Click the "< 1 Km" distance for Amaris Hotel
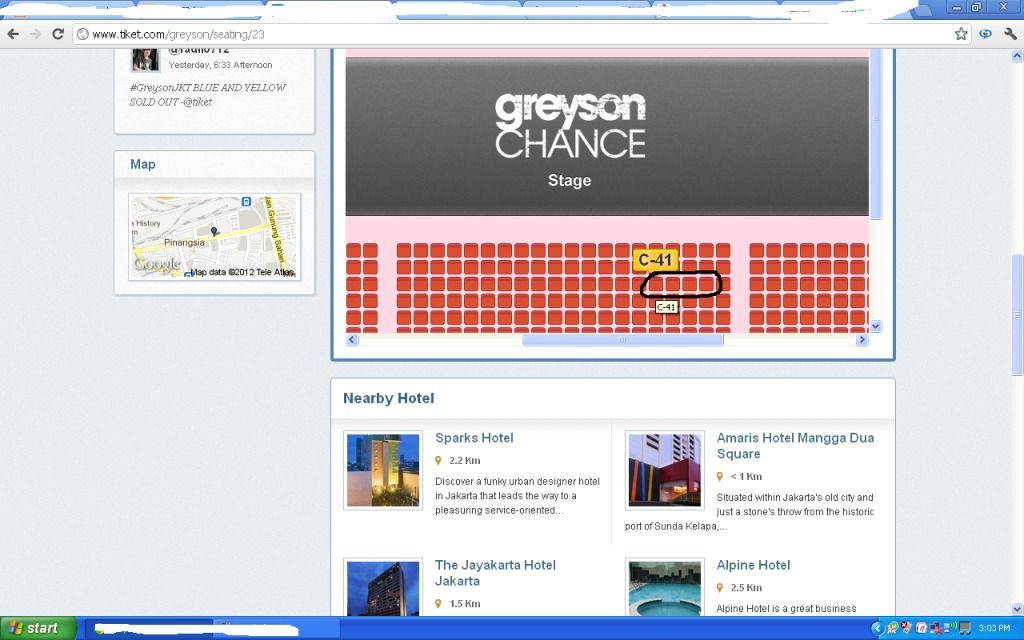Viewport: 1024px width, 640px height. pyautogui.click(x=746, y=476)
